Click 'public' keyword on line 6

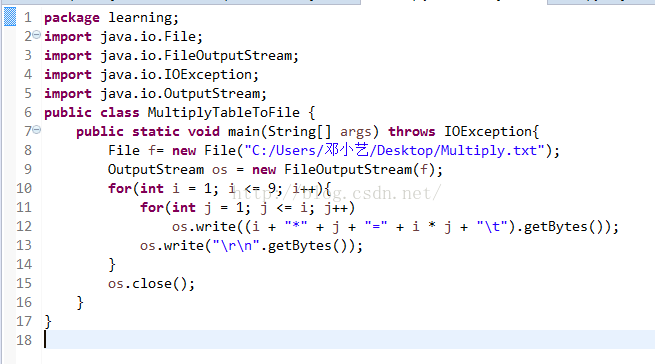pyautogui.click(x=68, y=113)
